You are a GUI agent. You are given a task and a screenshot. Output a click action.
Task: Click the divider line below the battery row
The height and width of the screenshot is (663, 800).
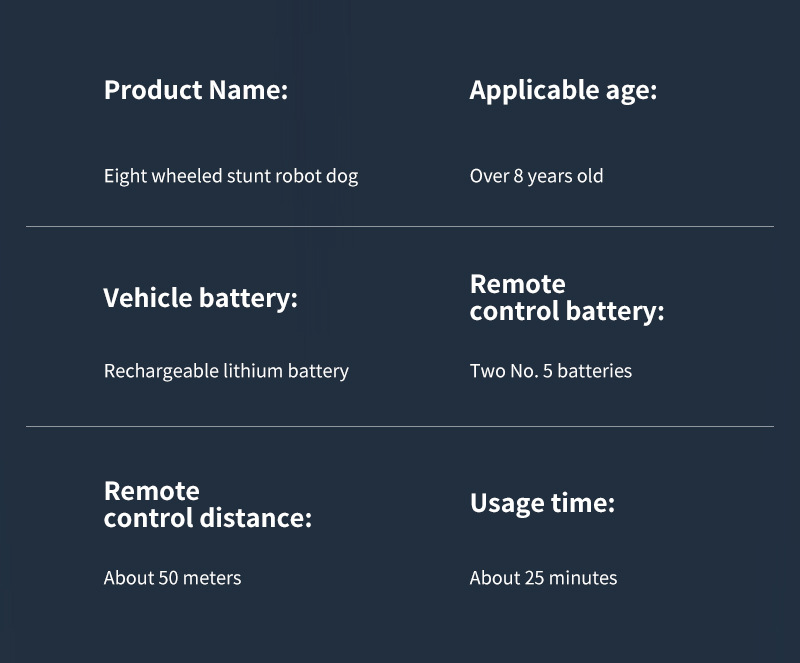click(400, 427)
